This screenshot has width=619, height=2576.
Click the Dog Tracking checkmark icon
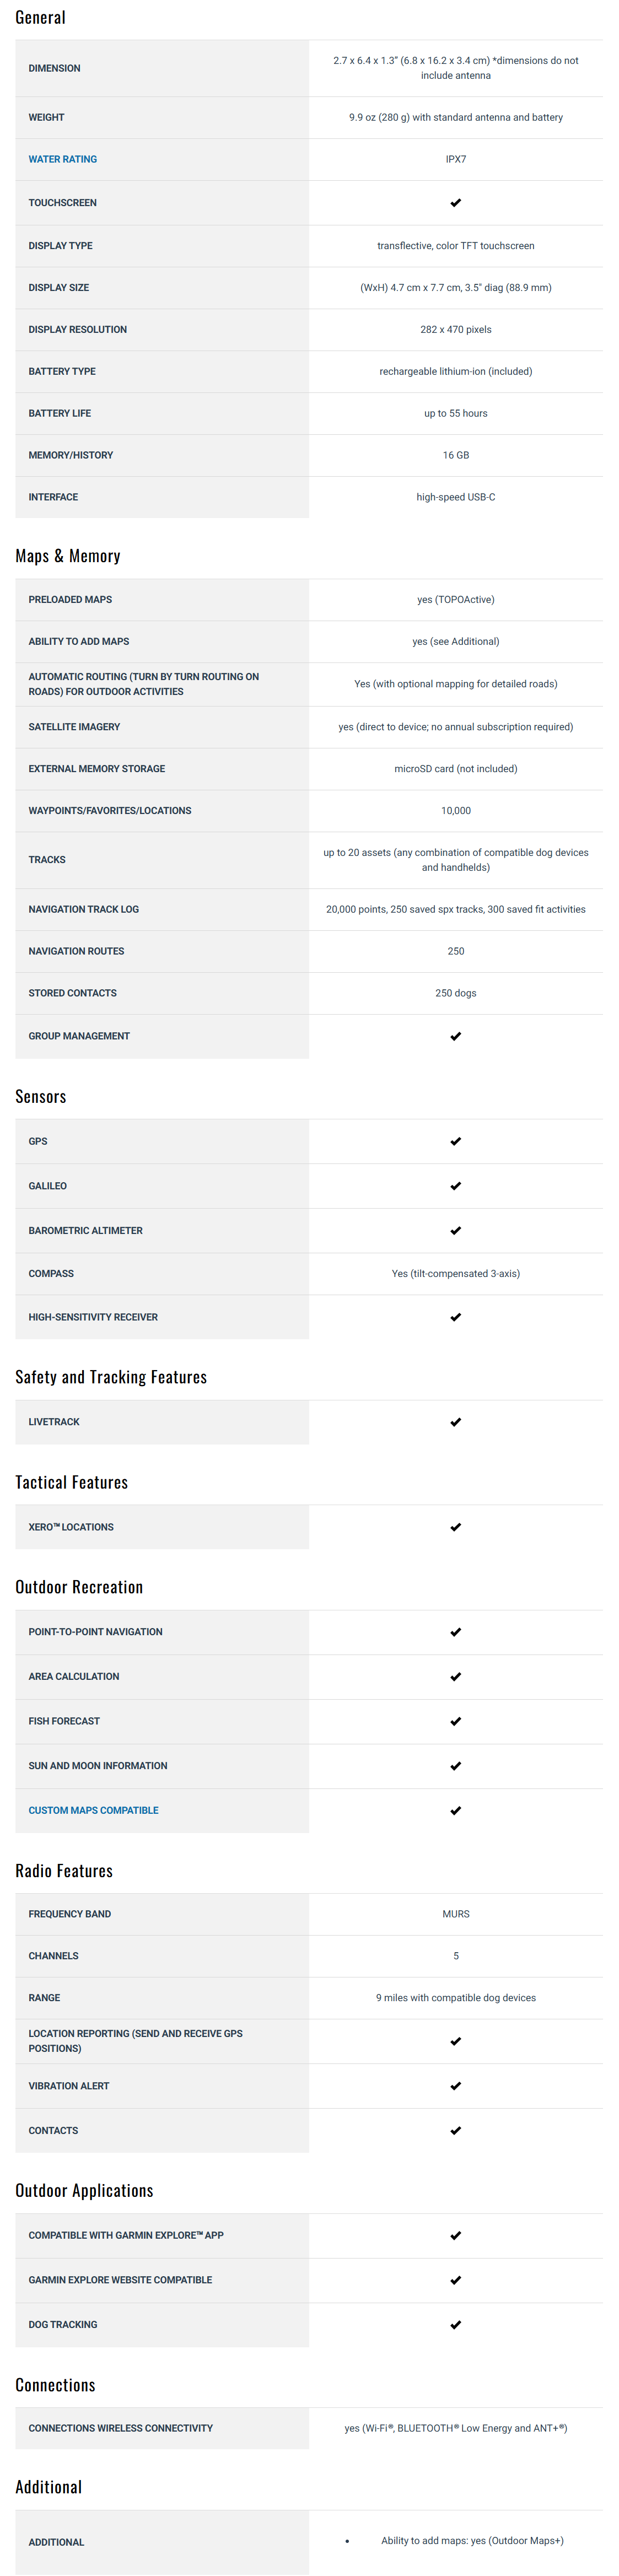455,2325
